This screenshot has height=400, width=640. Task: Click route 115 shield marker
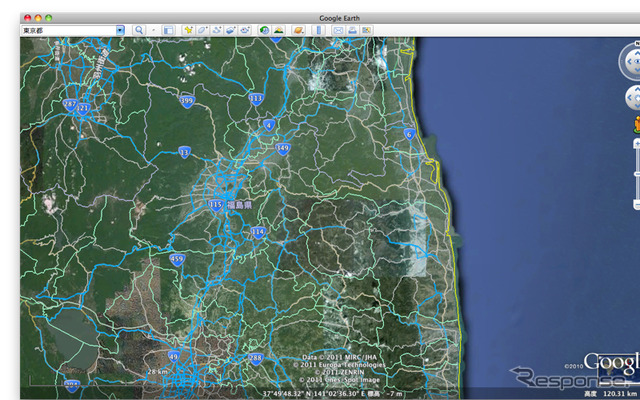point(215,205)
